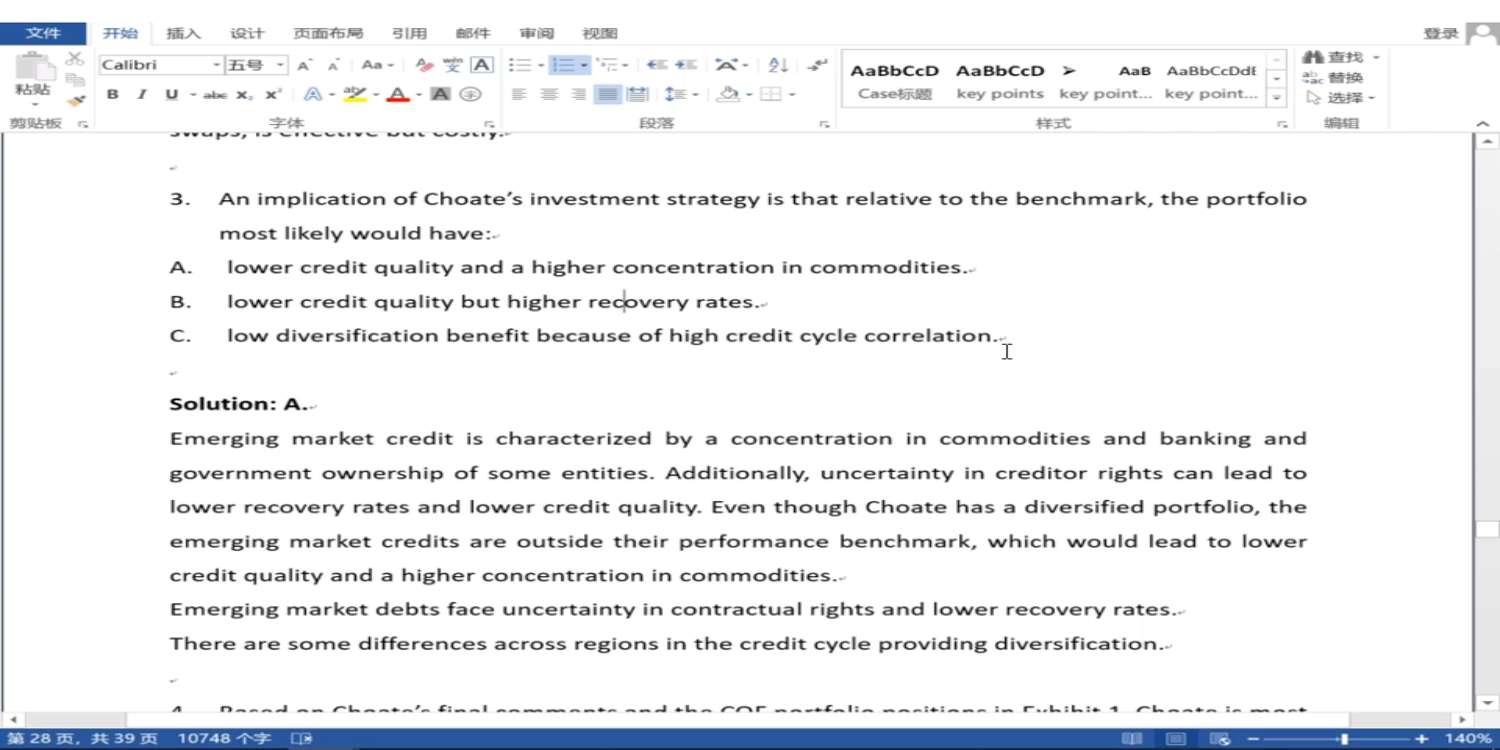Click the Show paragraph marks icon
The height and width of the screenshot is (750, 1500).
tap(817, 65)
